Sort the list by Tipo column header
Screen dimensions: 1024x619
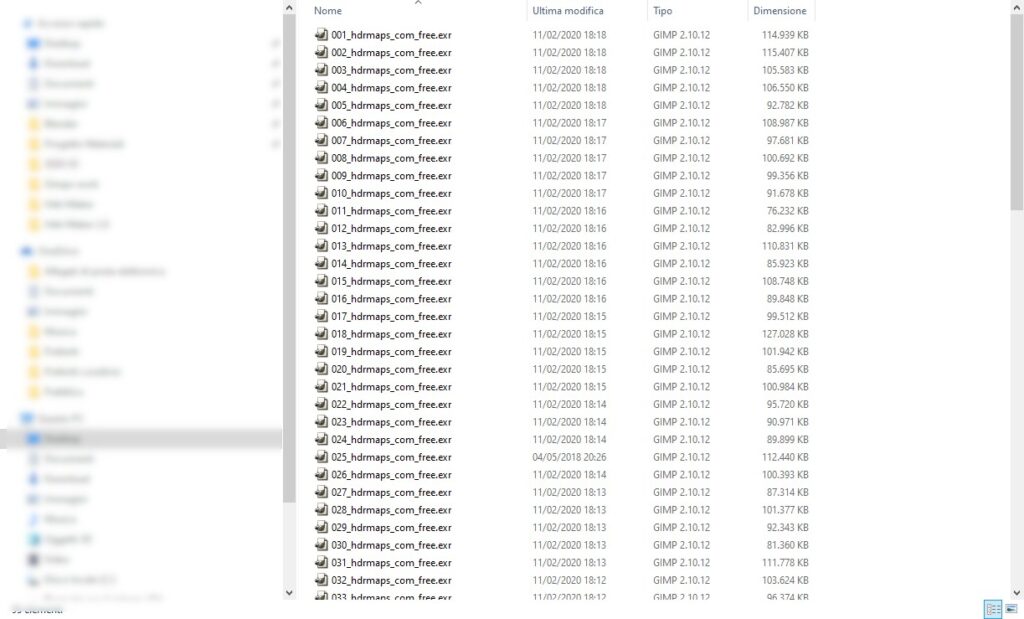(662, 10)
